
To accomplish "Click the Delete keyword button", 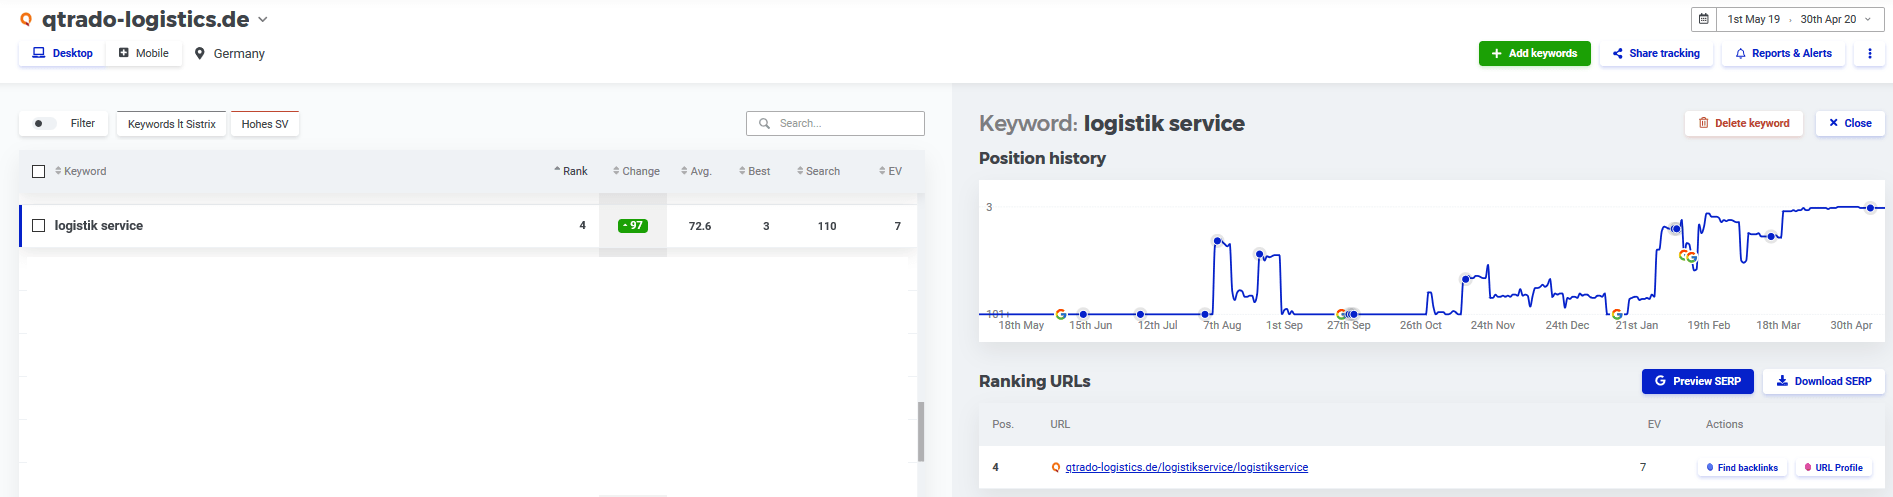I will click(1744, 123).
